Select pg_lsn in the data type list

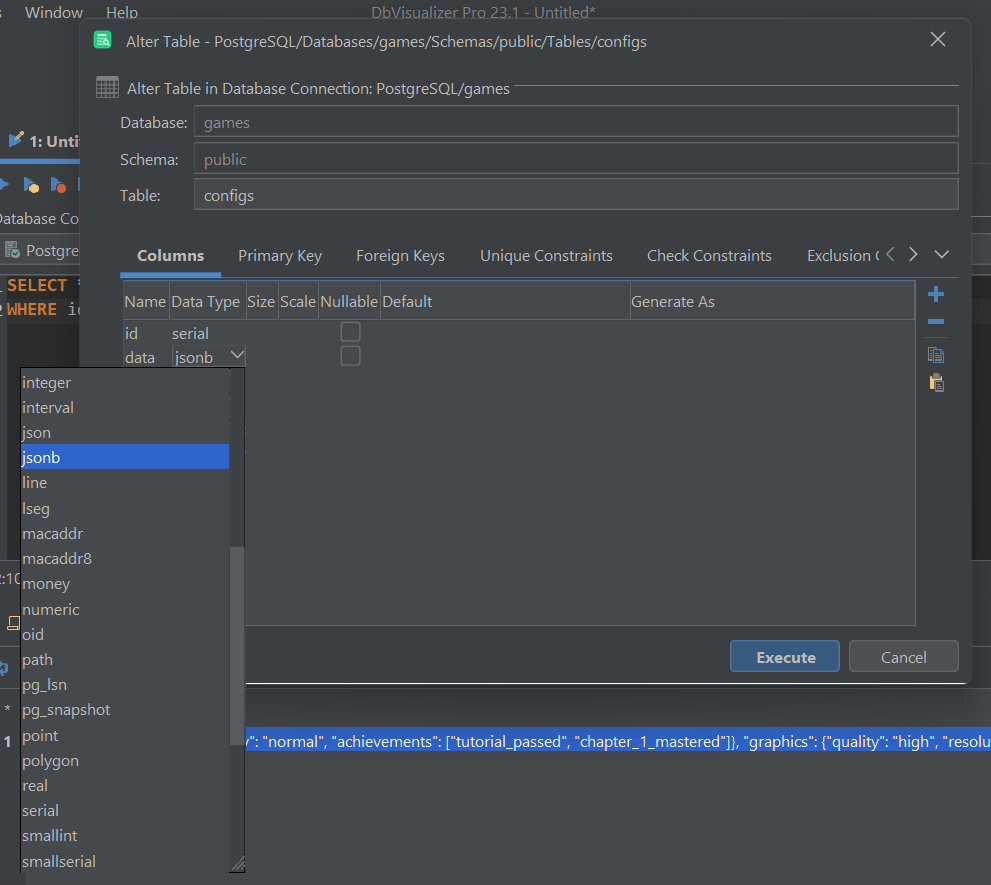125,685
